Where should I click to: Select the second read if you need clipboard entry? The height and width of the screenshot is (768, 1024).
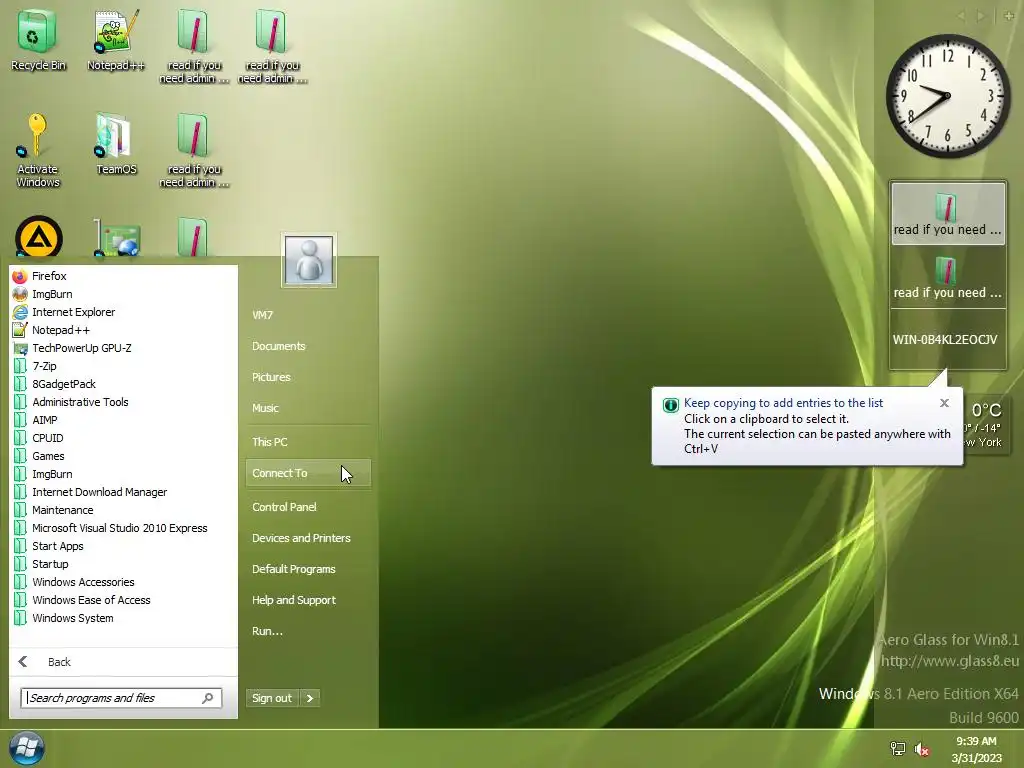948,276
